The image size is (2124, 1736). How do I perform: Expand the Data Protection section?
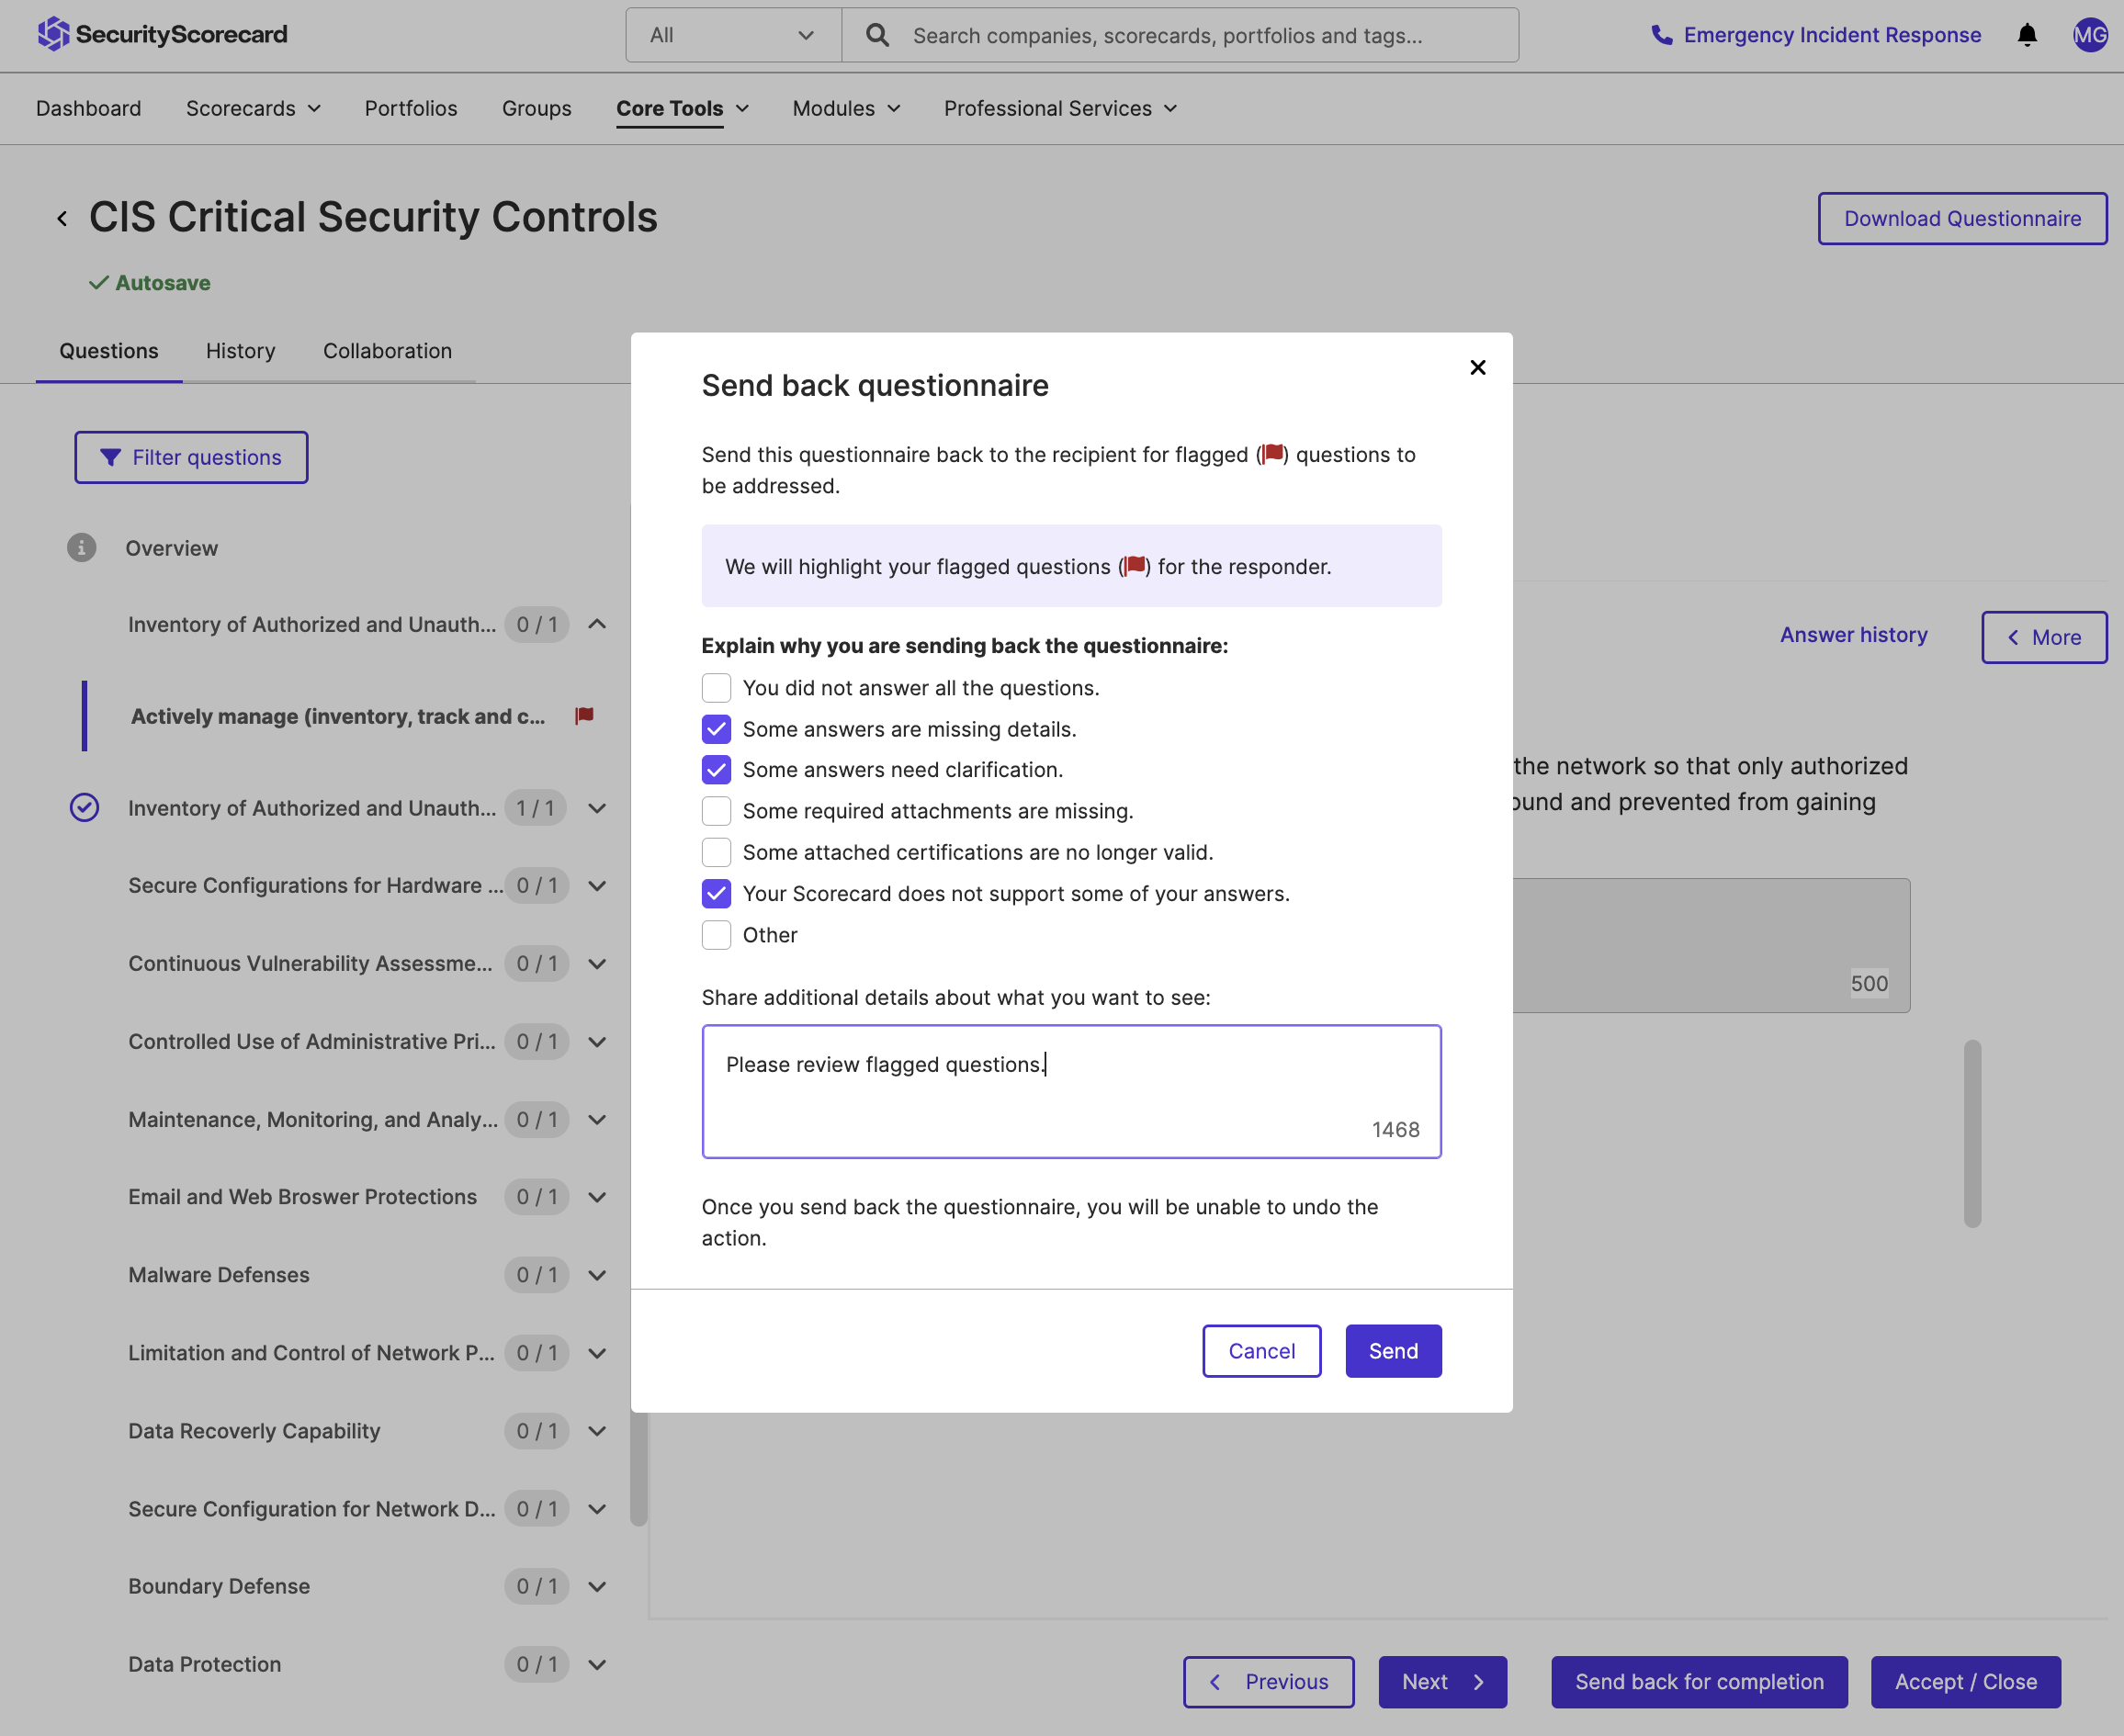[x=597, y=1663]
